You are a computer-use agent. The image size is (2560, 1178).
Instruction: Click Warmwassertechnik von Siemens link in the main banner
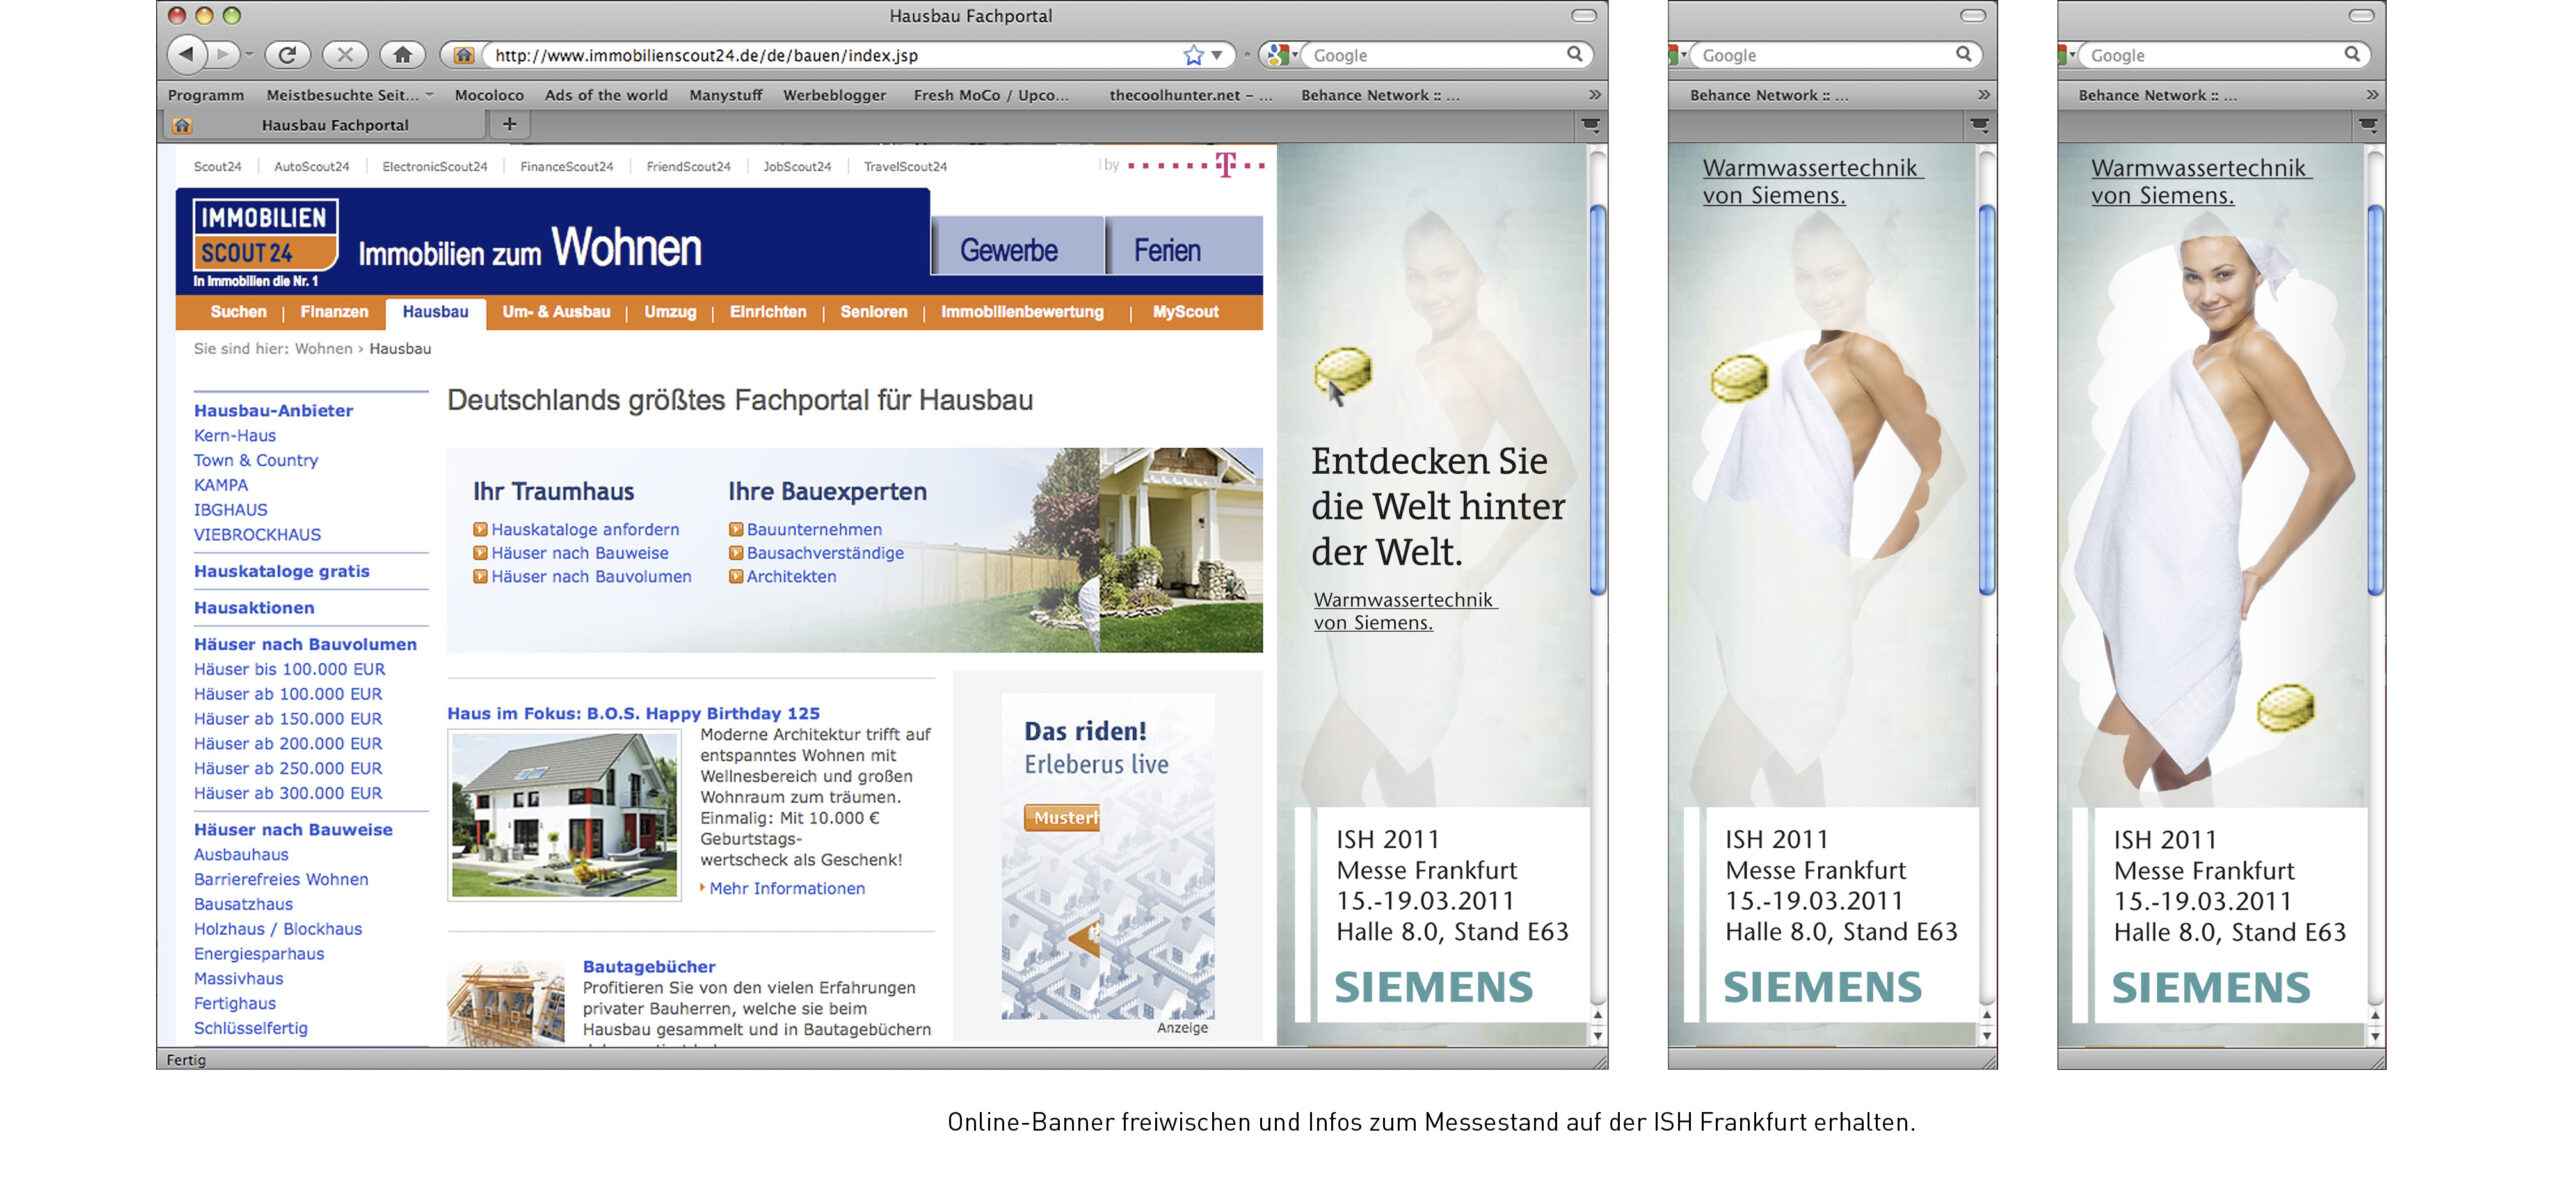pyautogui.click(x=1404, y=610)
